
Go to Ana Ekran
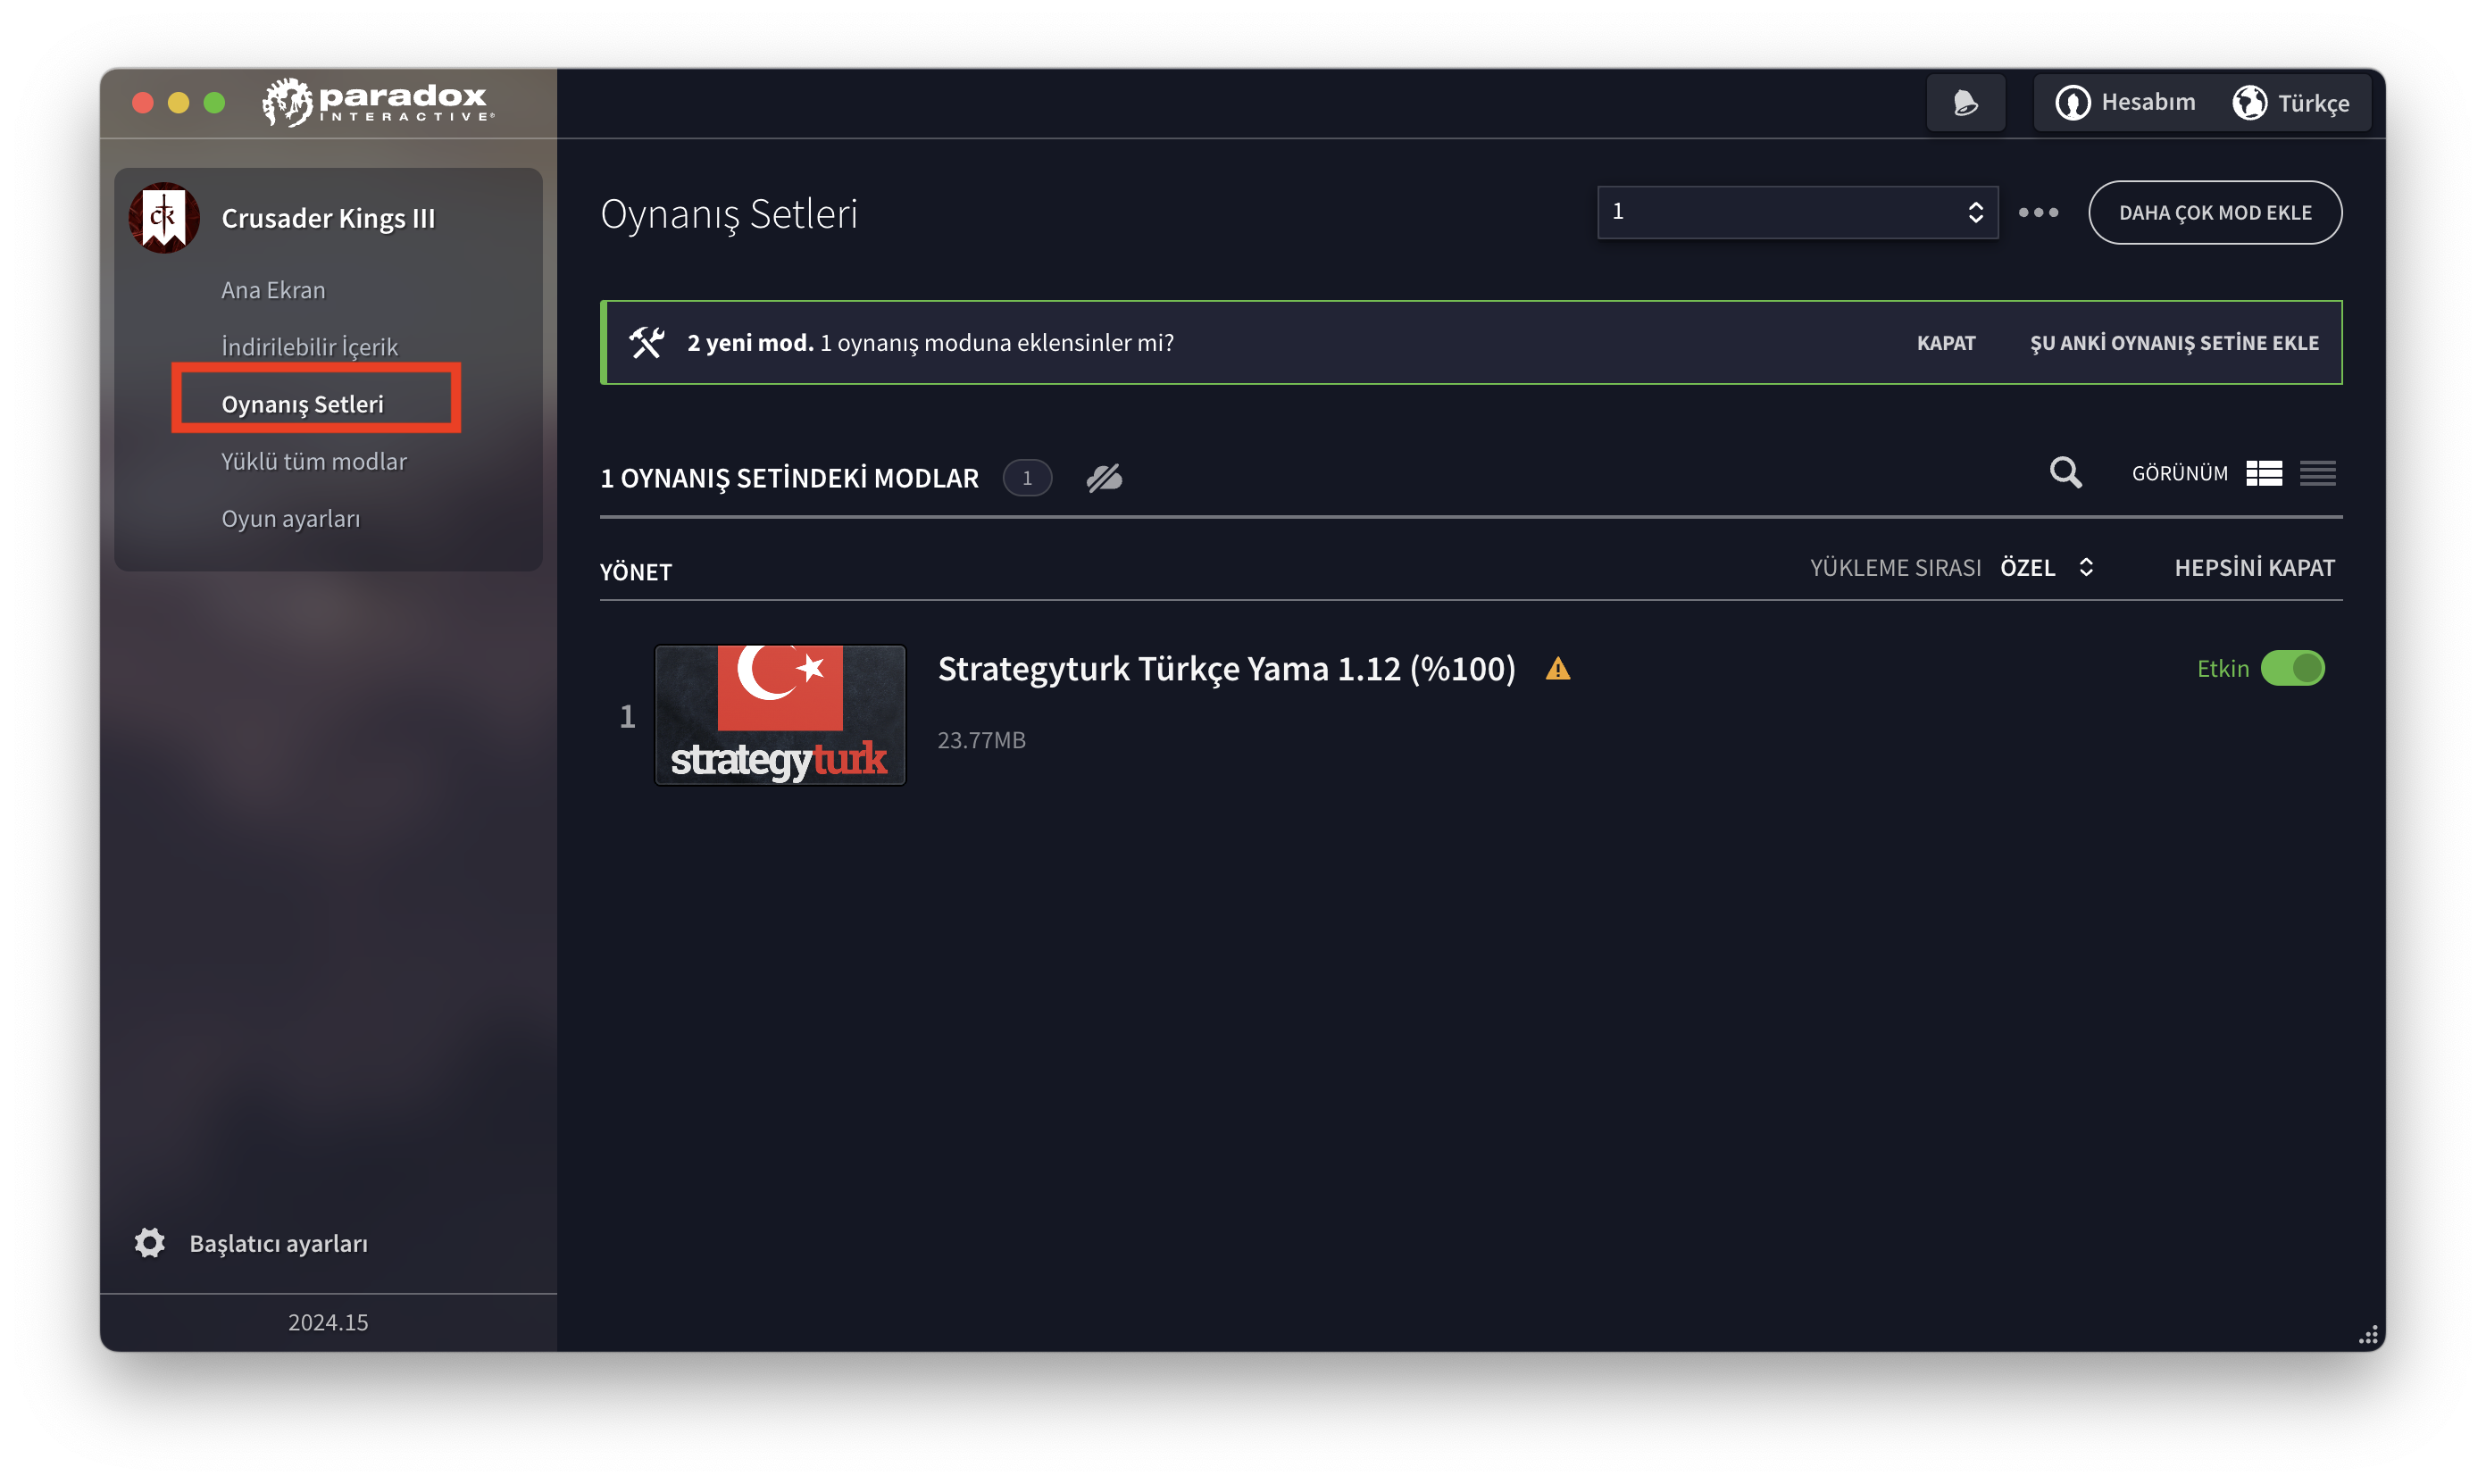273,290
